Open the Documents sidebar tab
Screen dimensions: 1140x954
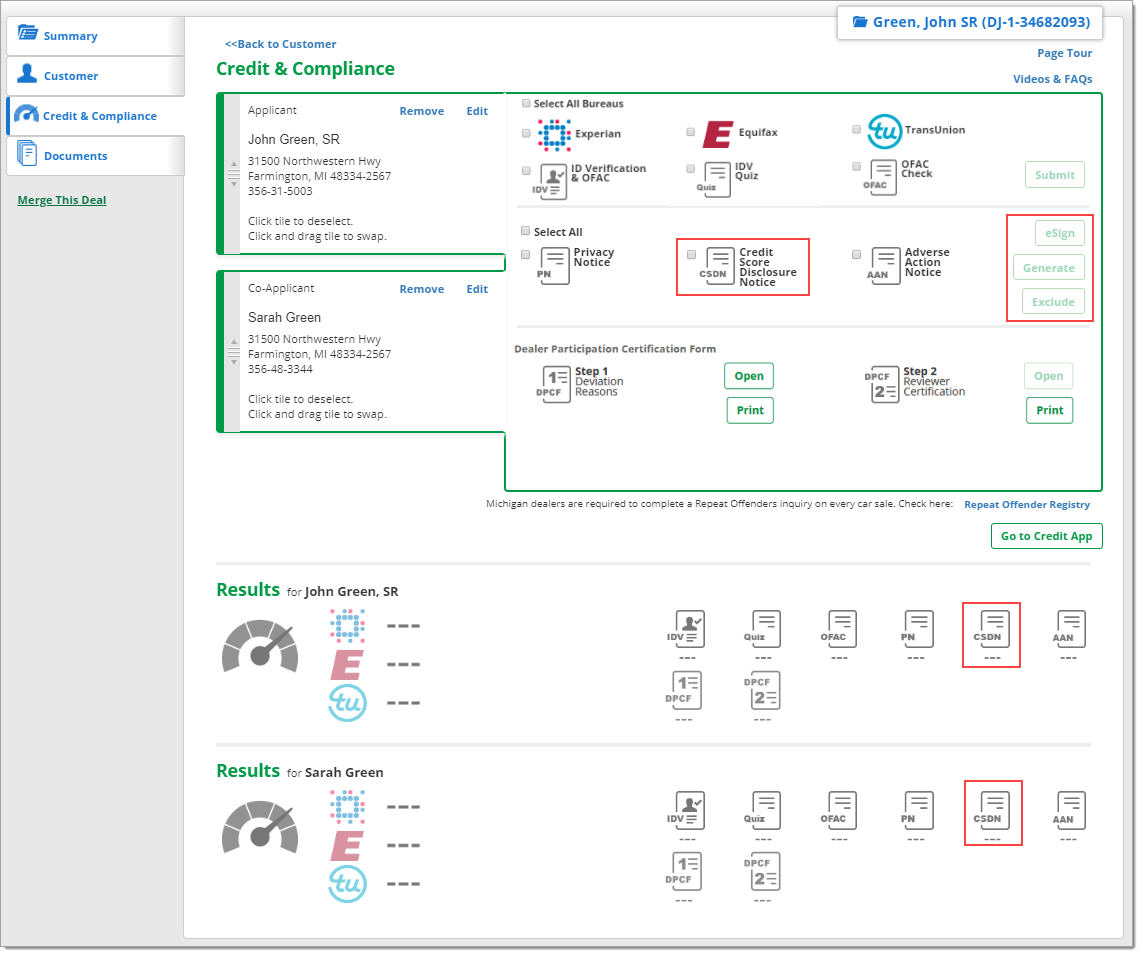coord(95,156)
